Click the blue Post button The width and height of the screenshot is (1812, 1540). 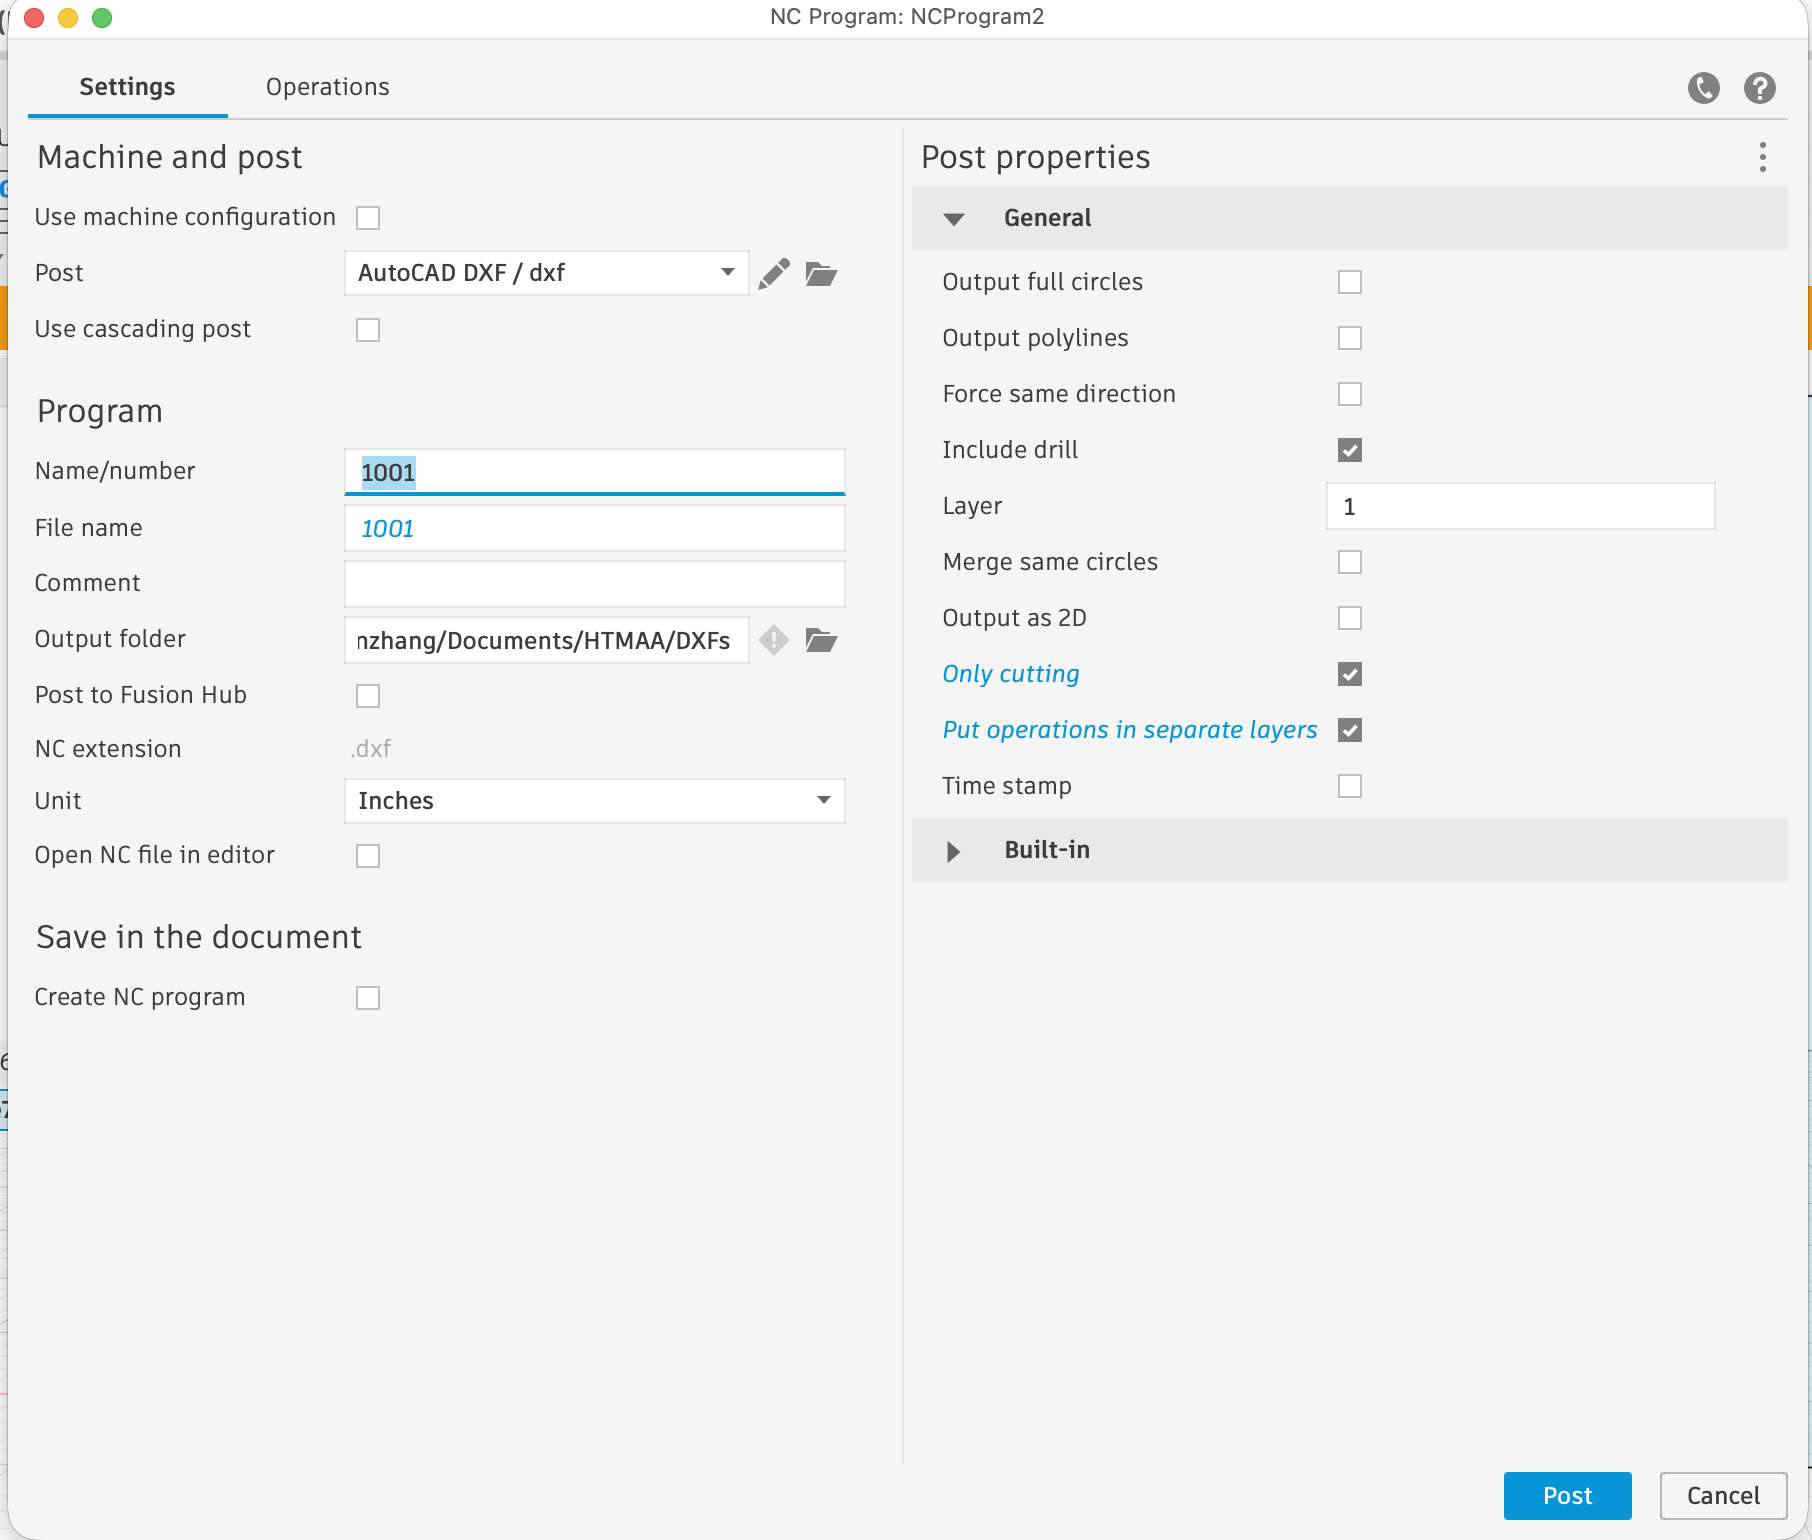point(1567,1496)
